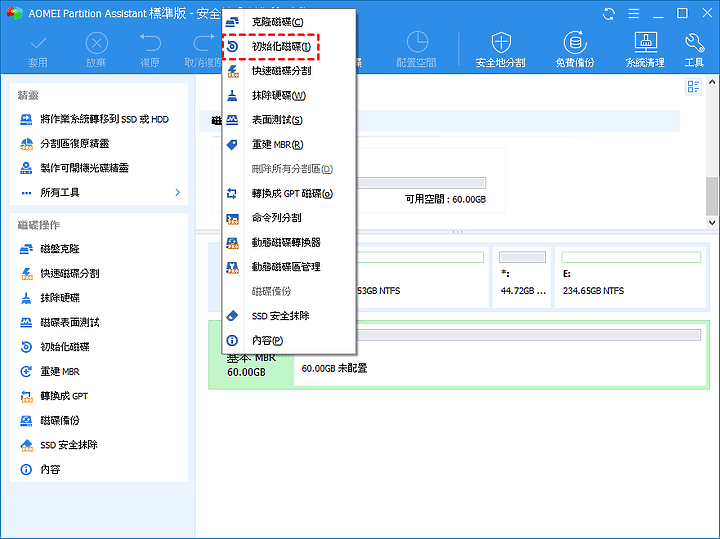Open 動態磁碟轉換器 menu entry
Screen dimensions: 720x539
coord(289,242)
